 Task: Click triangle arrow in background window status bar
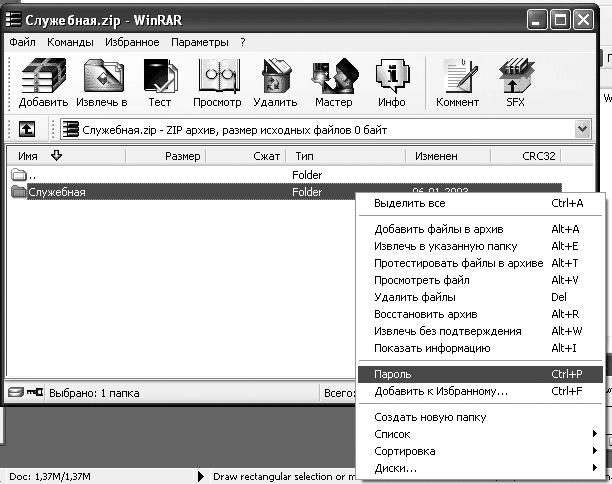coord(201,476)
